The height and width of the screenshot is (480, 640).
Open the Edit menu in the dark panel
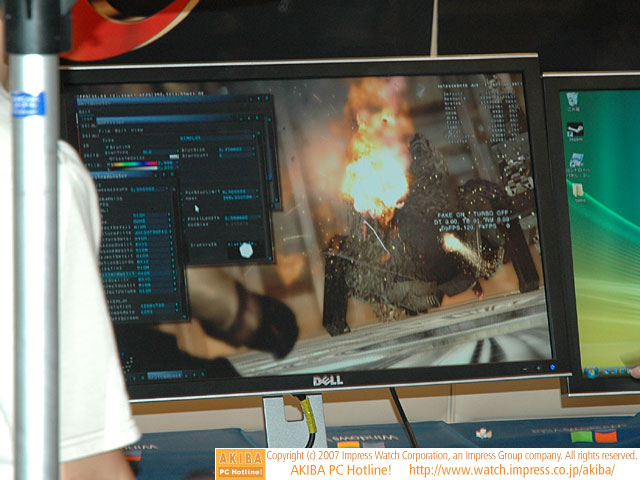pos(118,129)
